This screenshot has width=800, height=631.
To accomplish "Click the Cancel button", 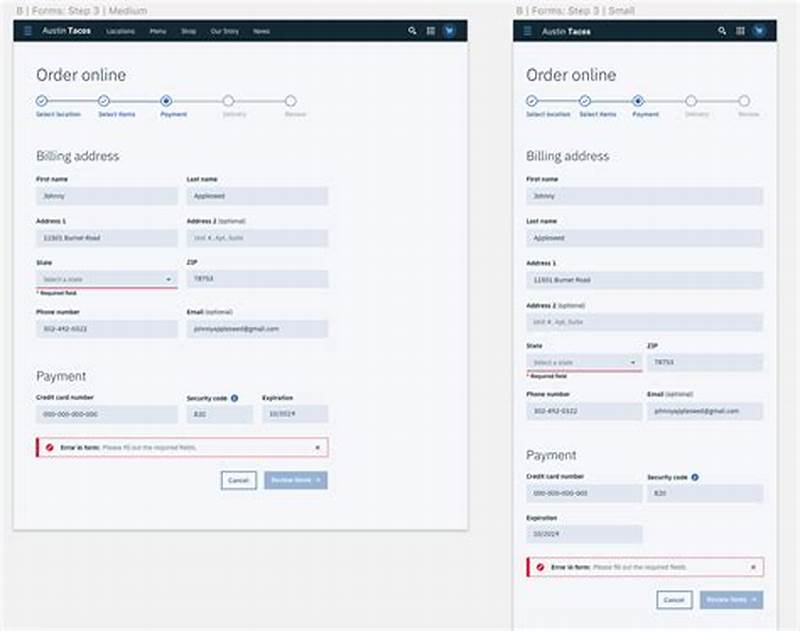I will 239,481.
